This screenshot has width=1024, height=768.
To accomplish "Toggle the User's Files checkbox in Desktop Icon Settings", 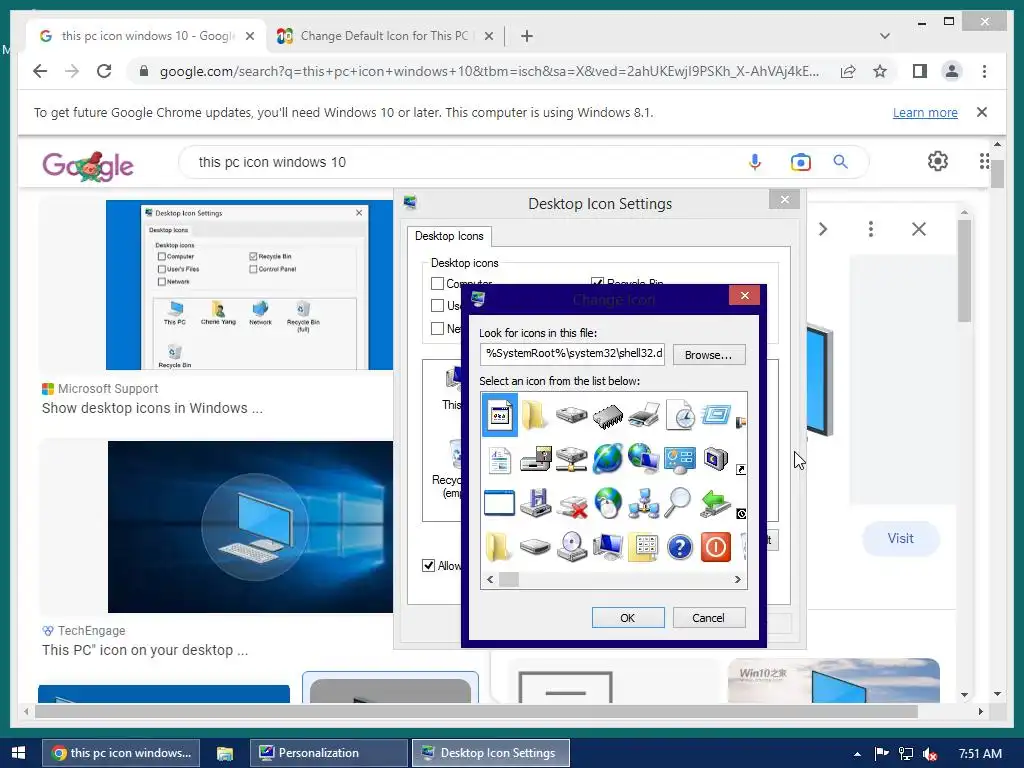I will tap(438, 306).
